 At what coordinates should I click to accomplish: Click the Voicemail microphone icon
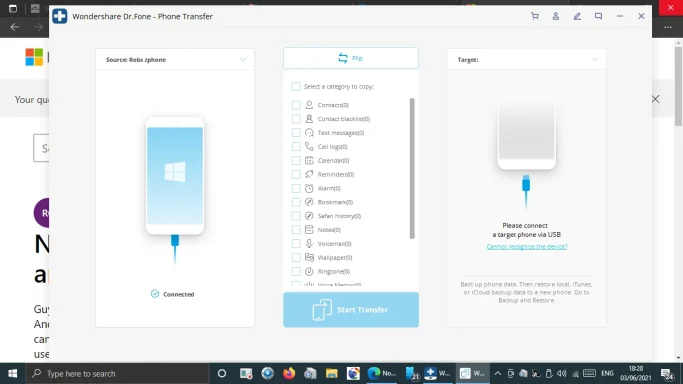[309, 244]
